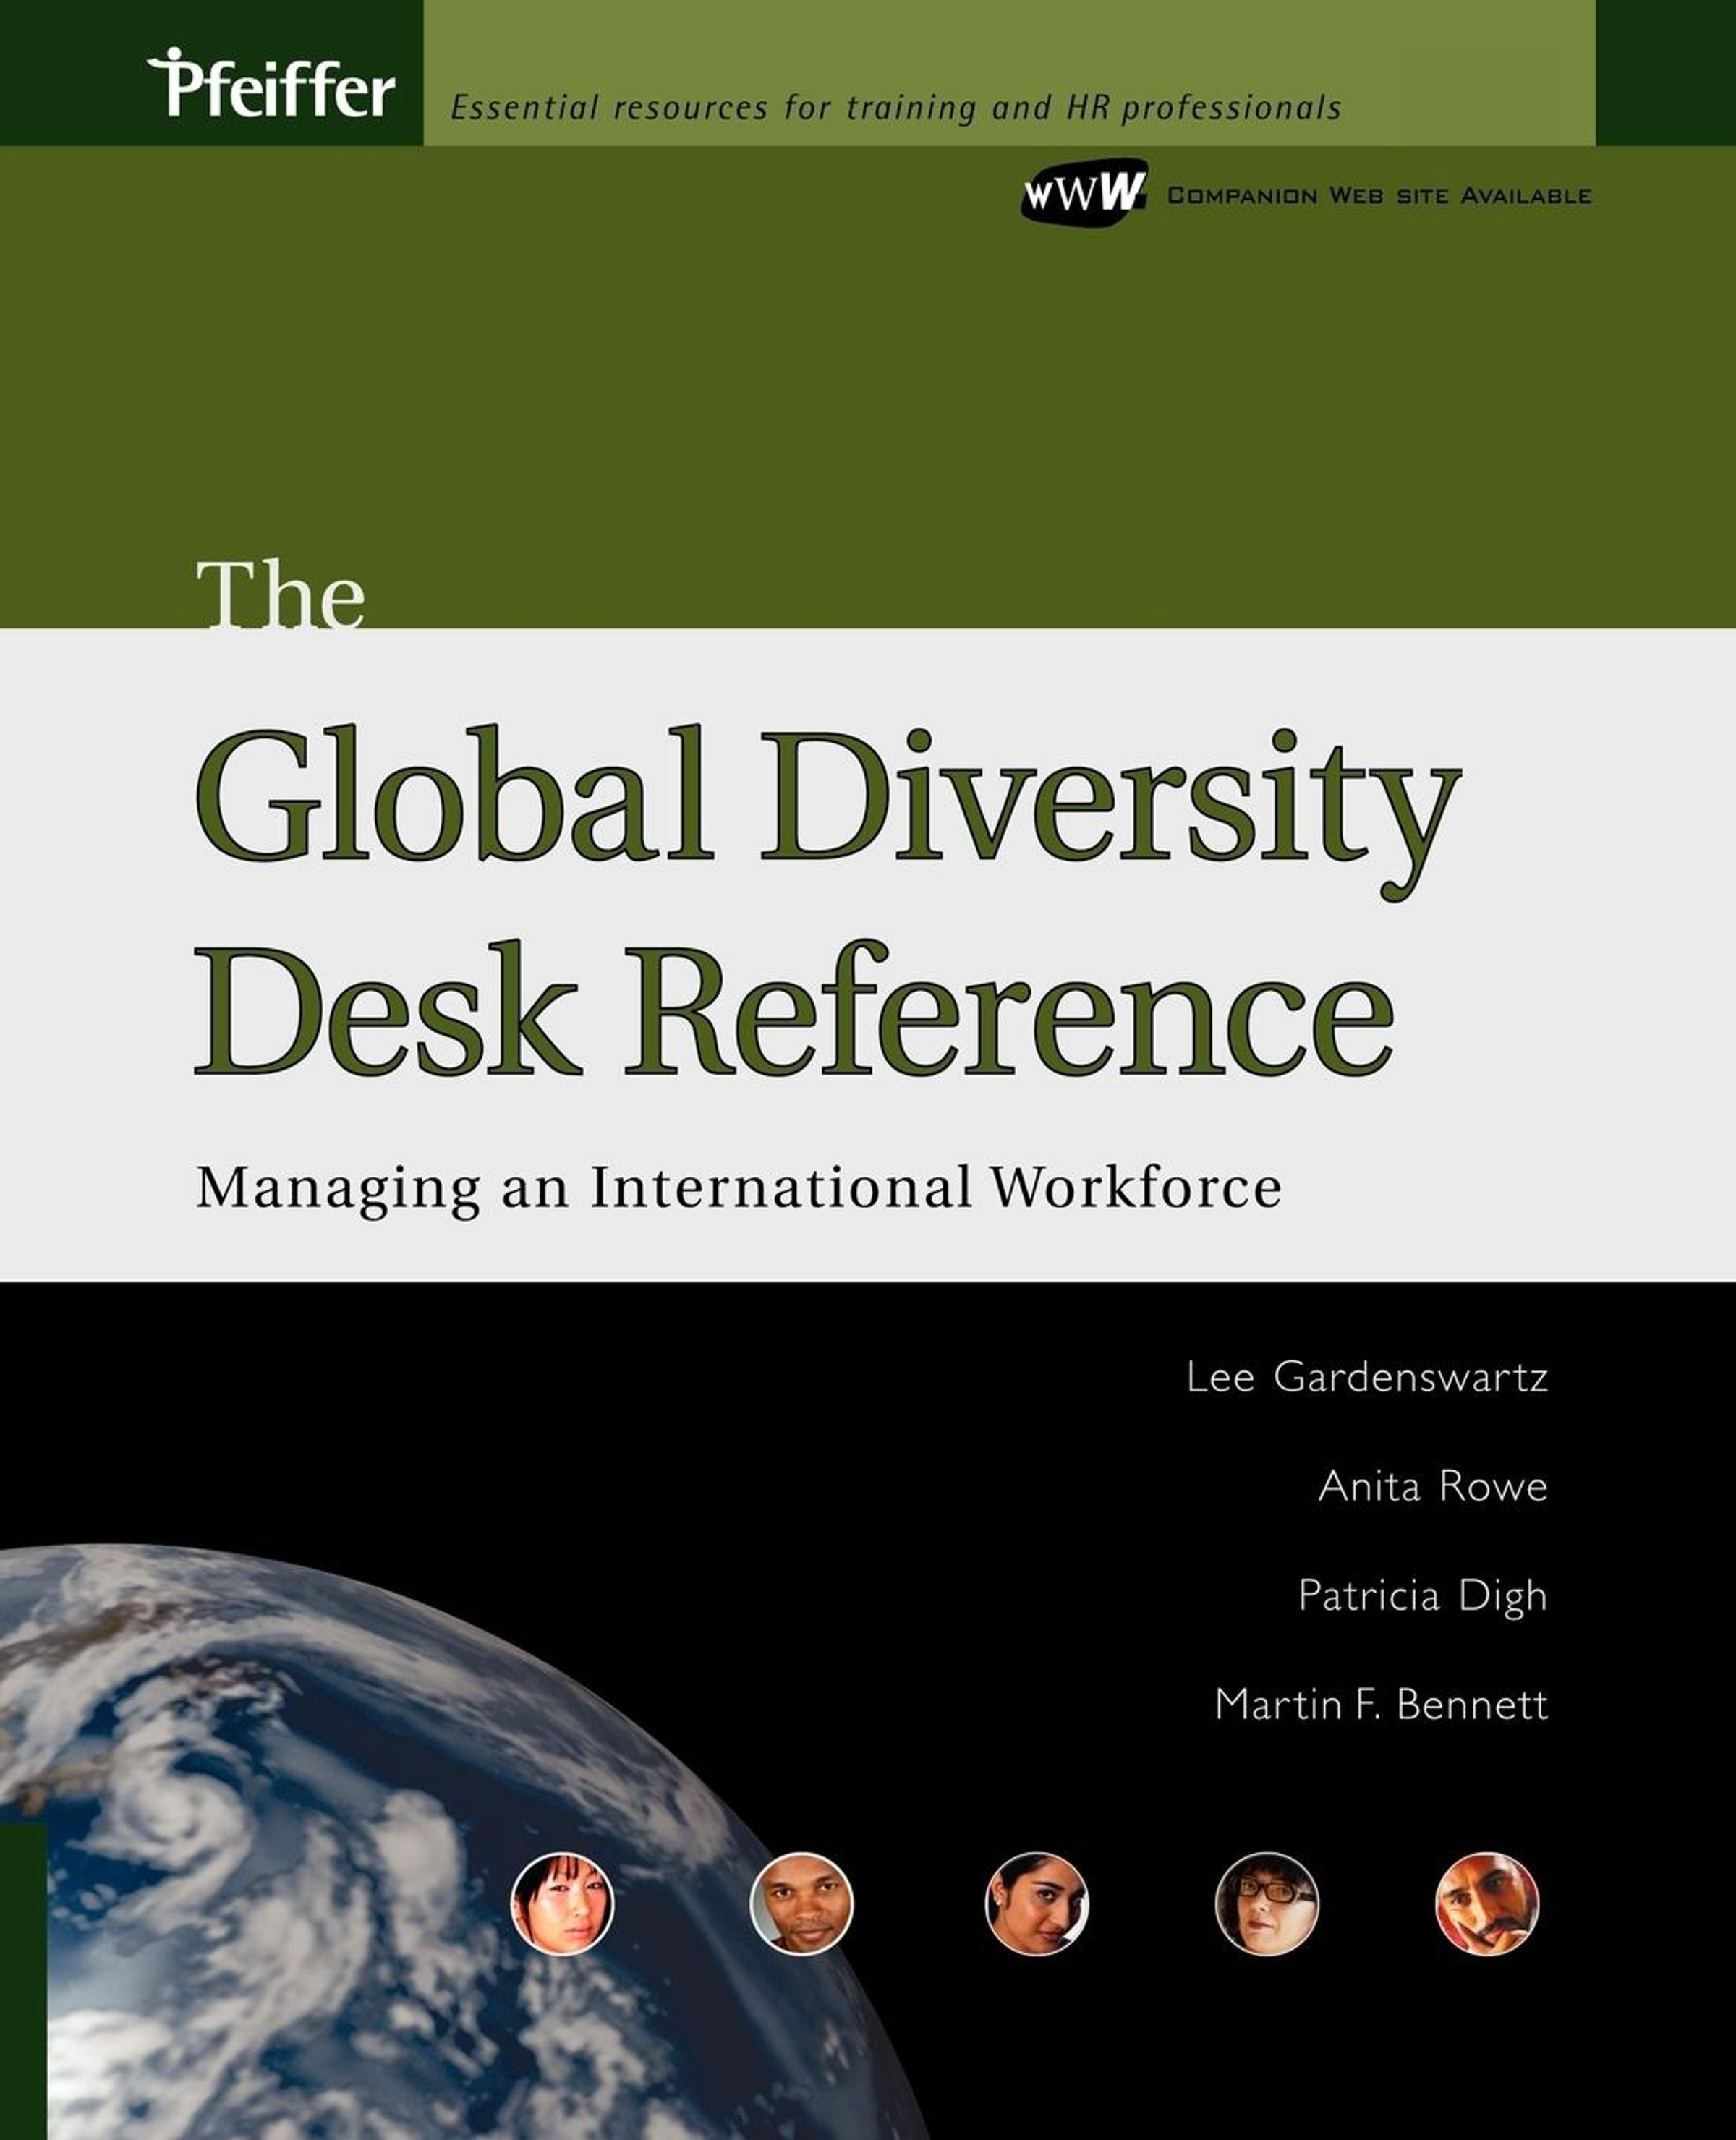Click the 'Companion Web Site Available' text

(1378, 196)
